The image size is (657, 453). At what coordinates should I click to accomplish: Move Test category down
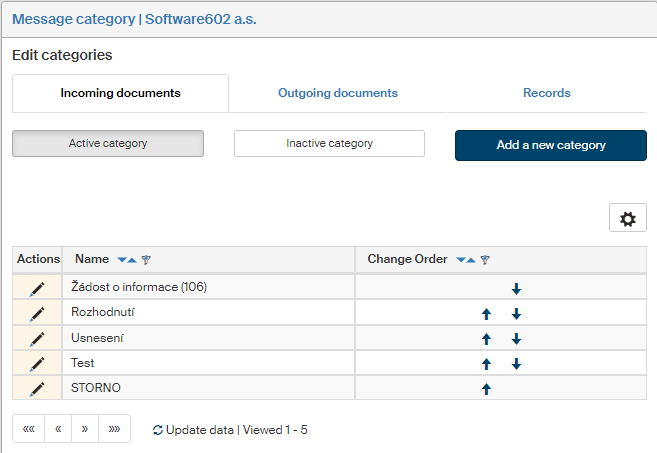point(516,364)
